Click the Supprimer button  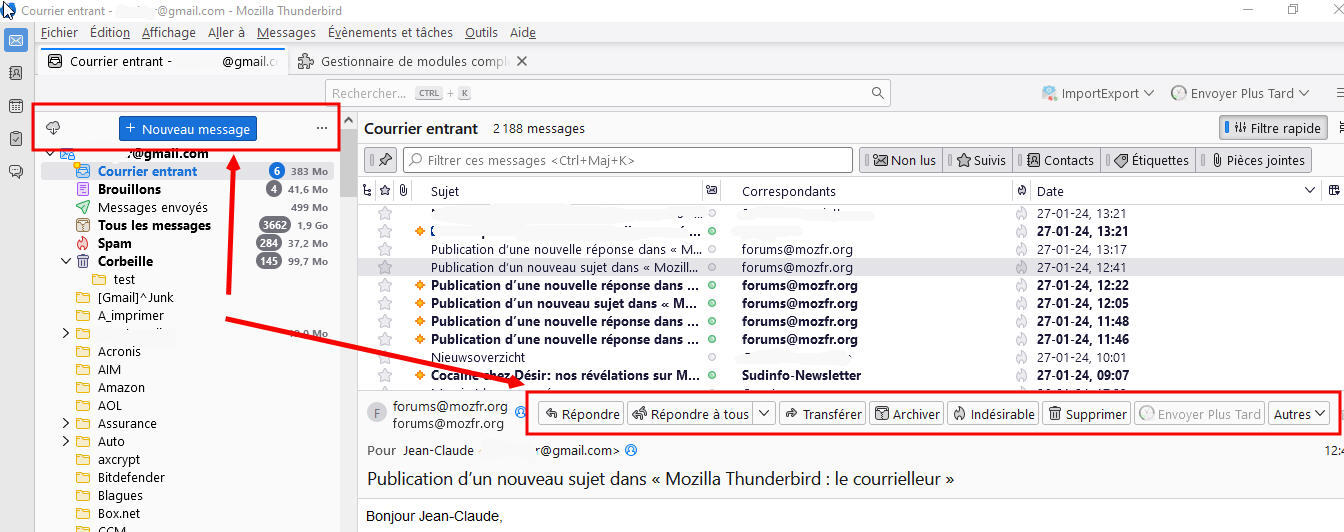pos(1086,413)
